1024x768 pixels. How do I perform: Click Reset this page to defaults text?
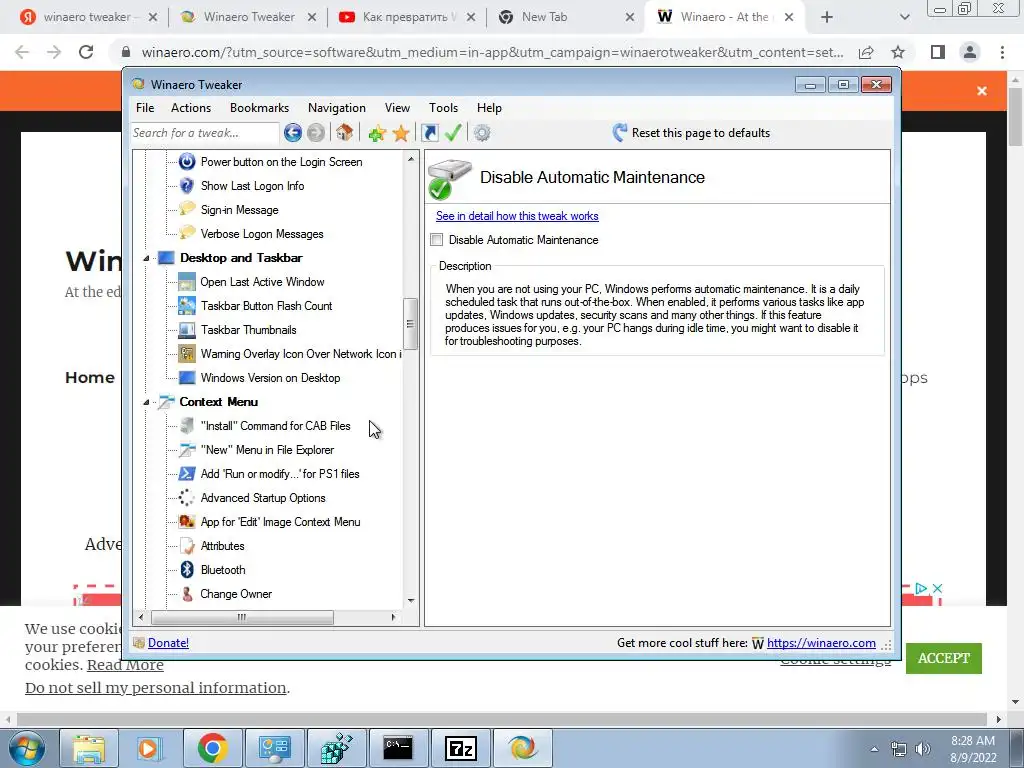(701, 133)
